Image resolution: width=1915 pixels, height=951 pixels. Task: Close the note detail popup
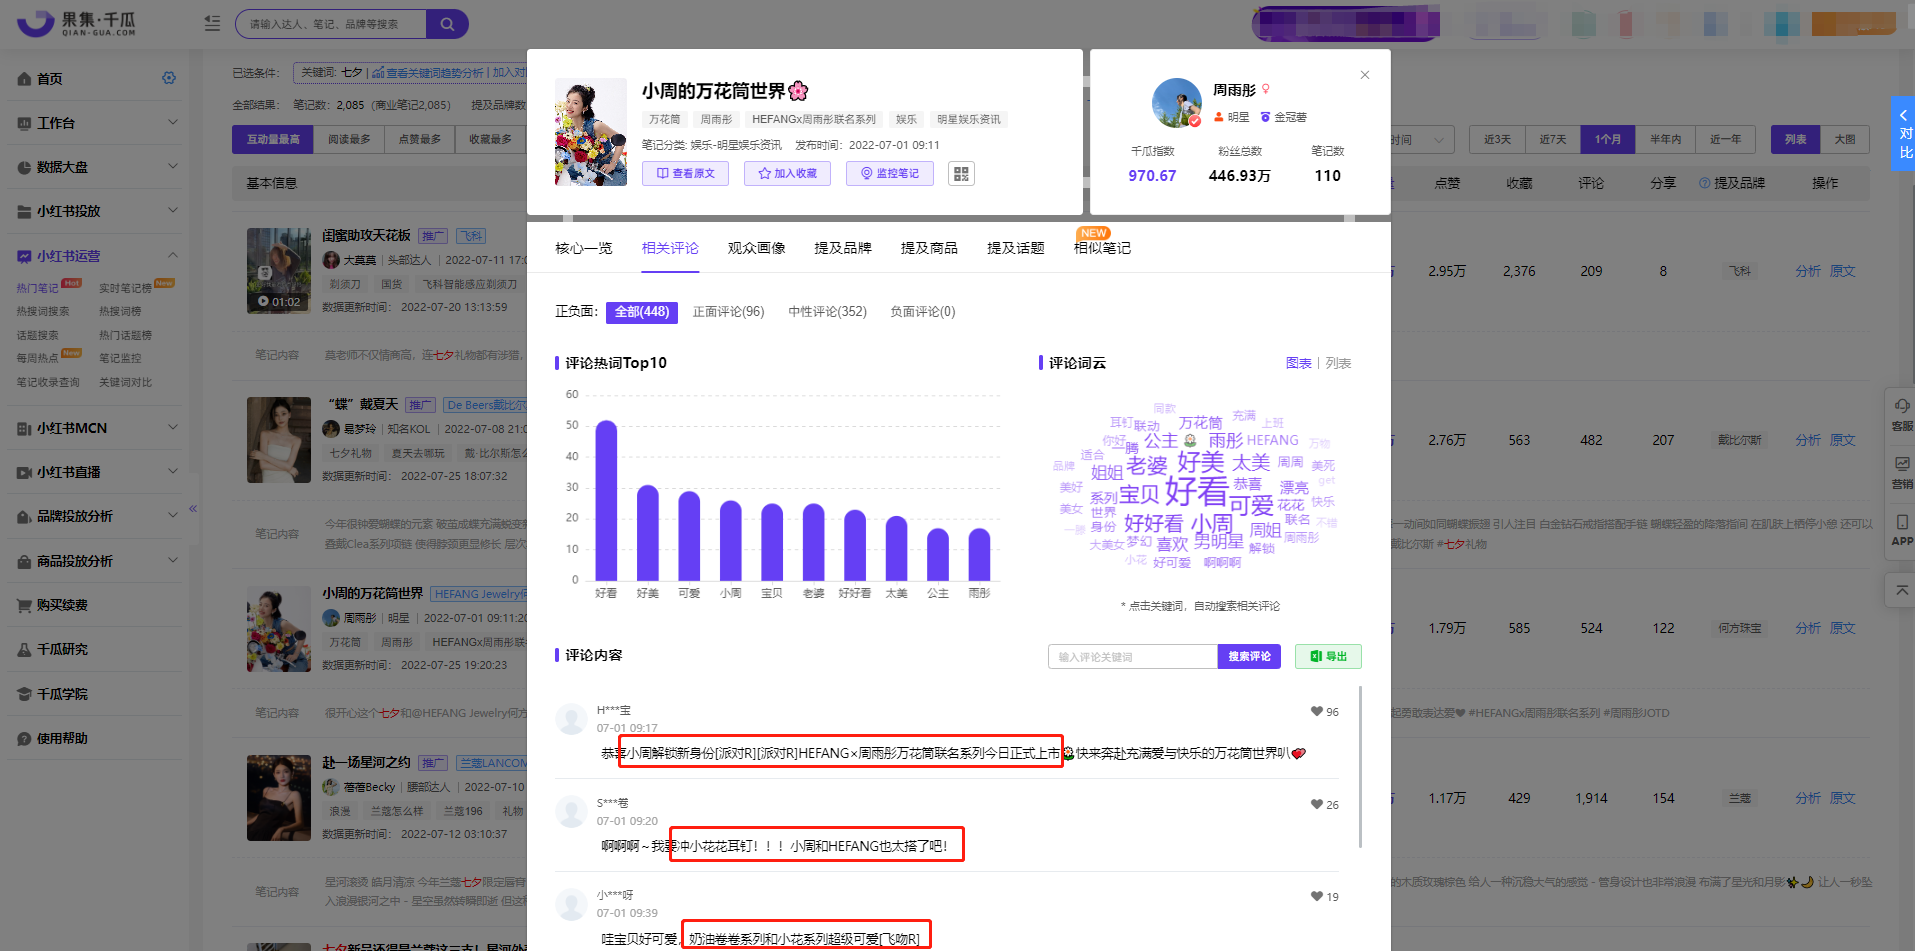pyautogui.click(x=1365, y=75)
